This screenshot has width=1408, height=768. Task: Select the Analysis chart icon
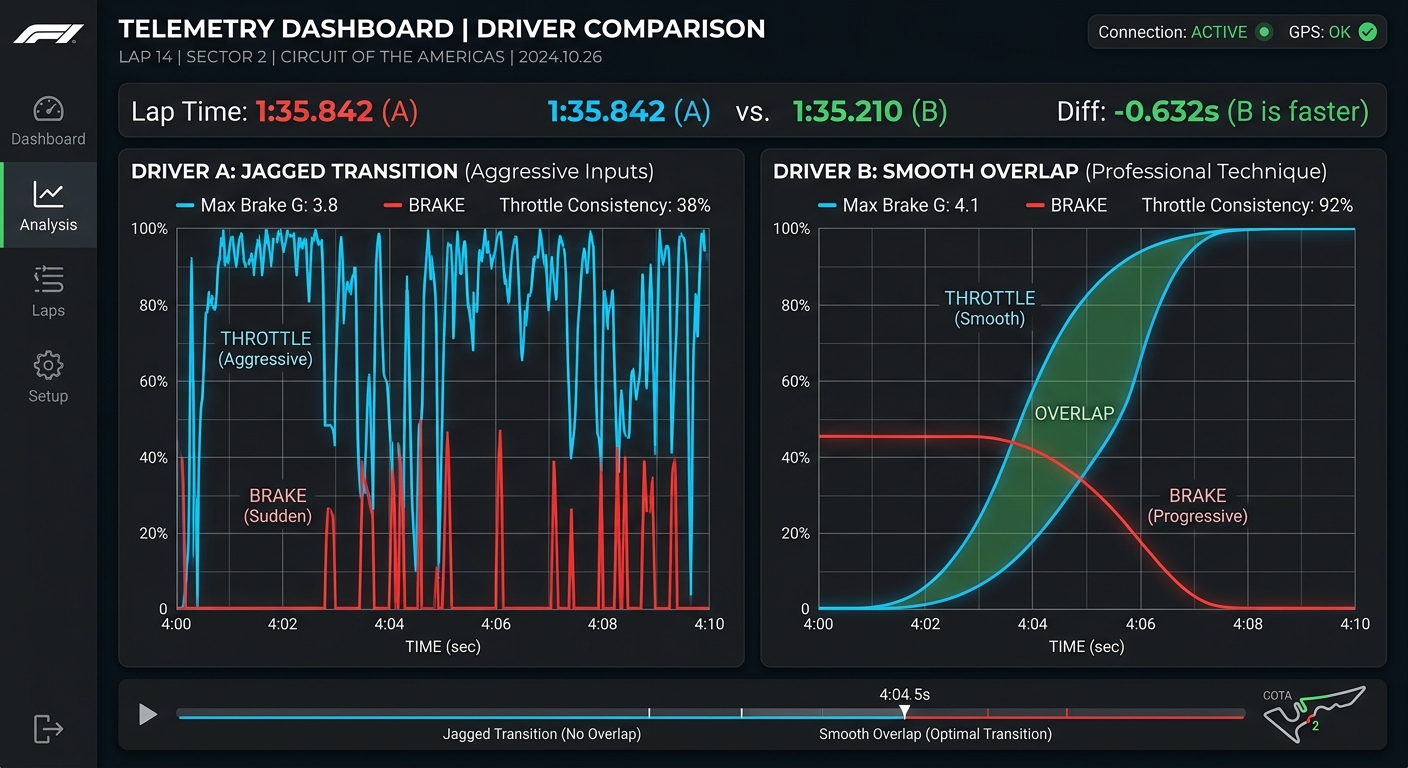[x=48, y=194]
